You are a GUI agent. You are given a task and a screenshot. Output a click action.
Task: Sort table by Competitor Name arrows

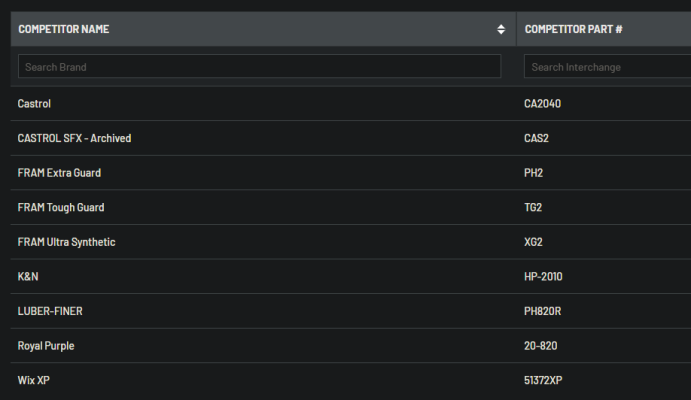tap(501, 30)
